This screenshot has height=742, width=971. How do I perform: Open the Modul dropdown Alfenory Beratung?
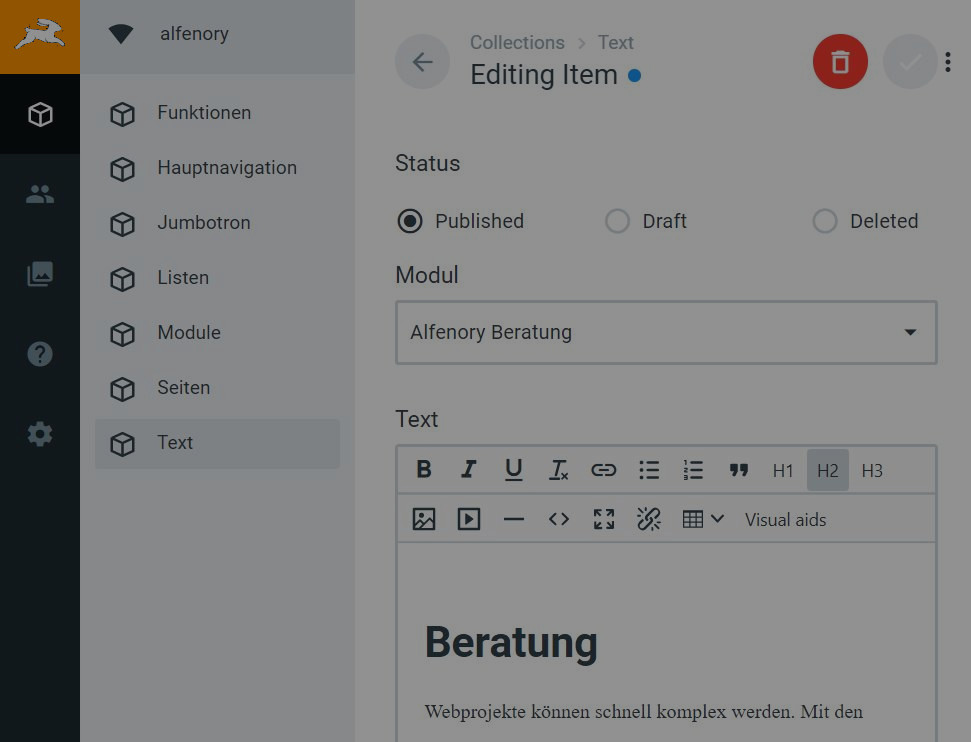666,332
